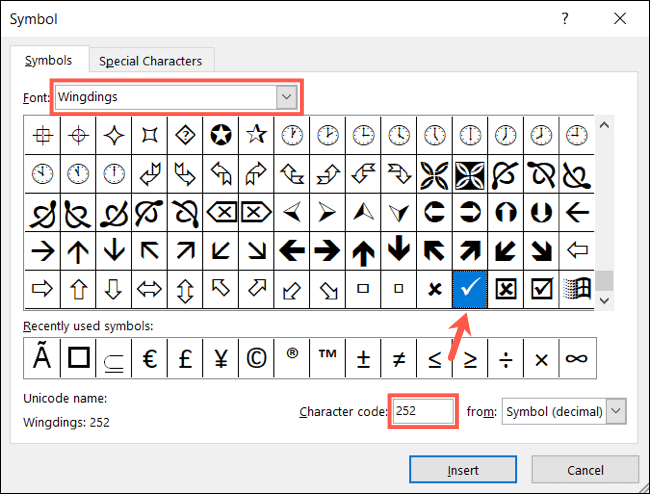The width and height of the screenshot is (650, 494).
Task: Choose the thick black up arrow symbol
Action: click(363, 251)
